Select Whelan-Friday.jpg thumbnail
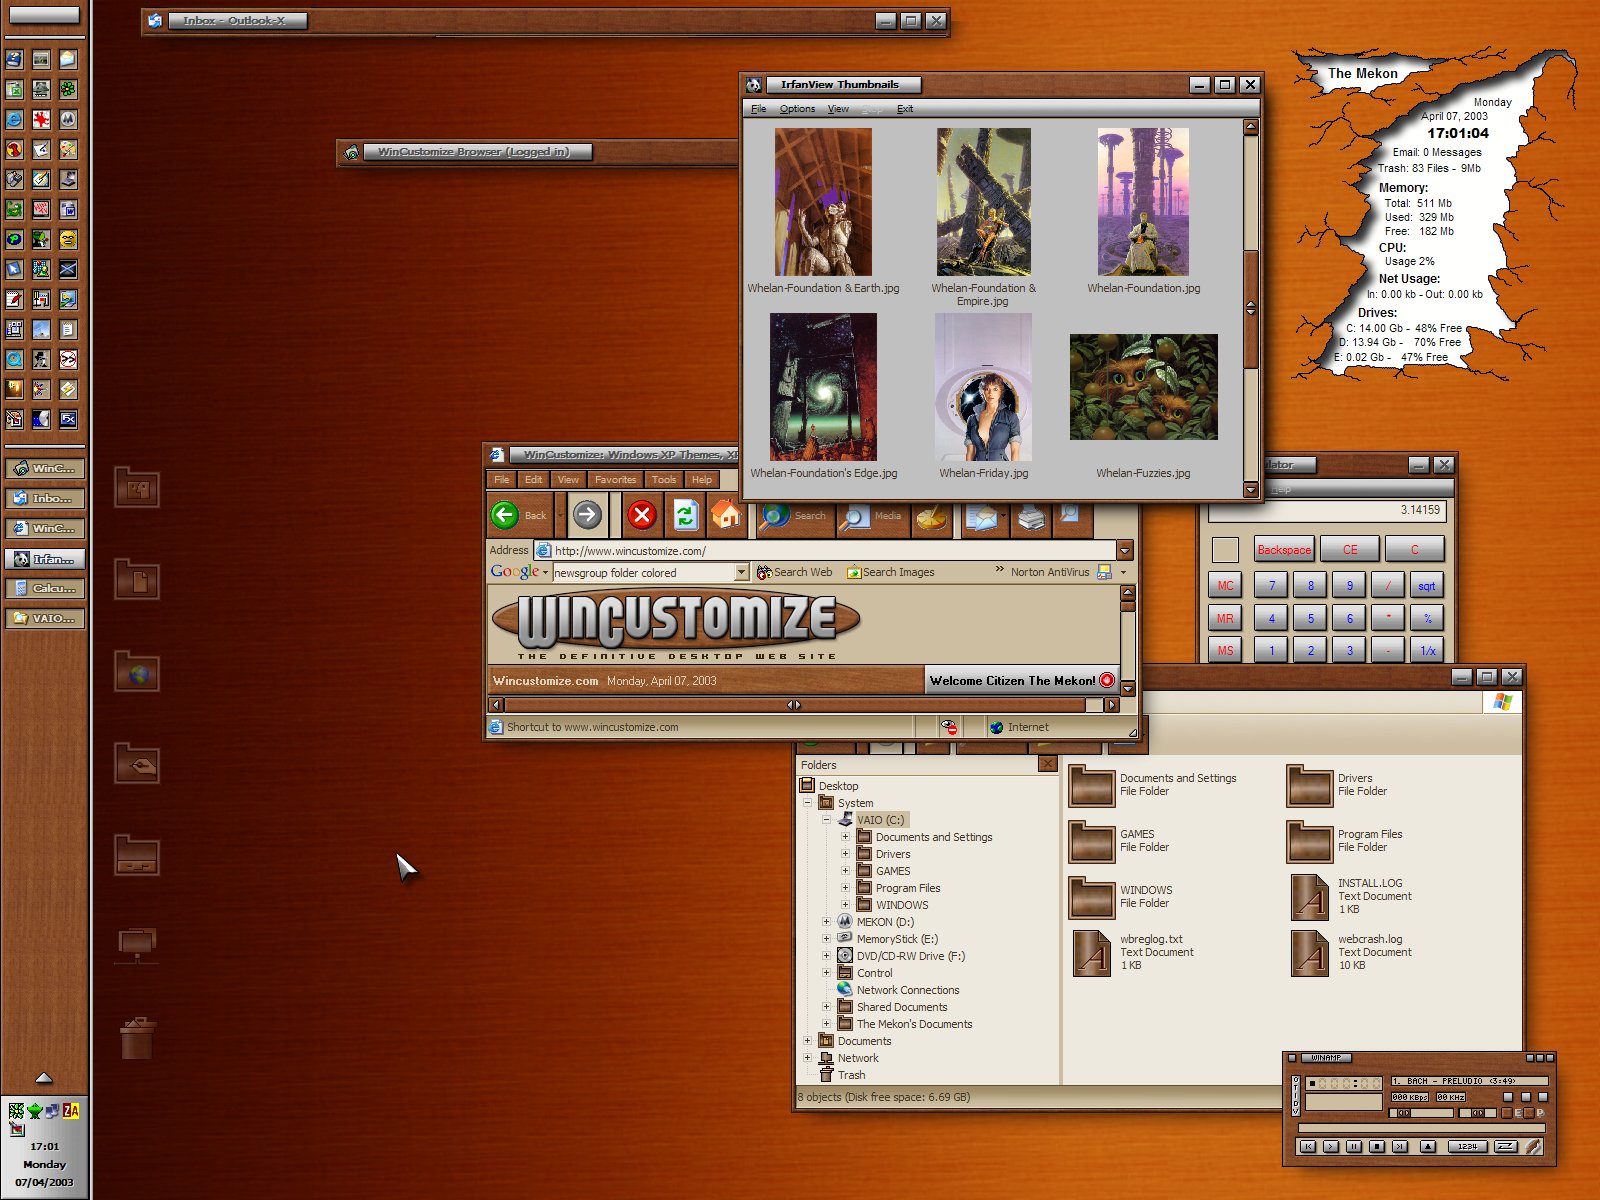Screen dimensions: 1600x1200 pos(983,388)
